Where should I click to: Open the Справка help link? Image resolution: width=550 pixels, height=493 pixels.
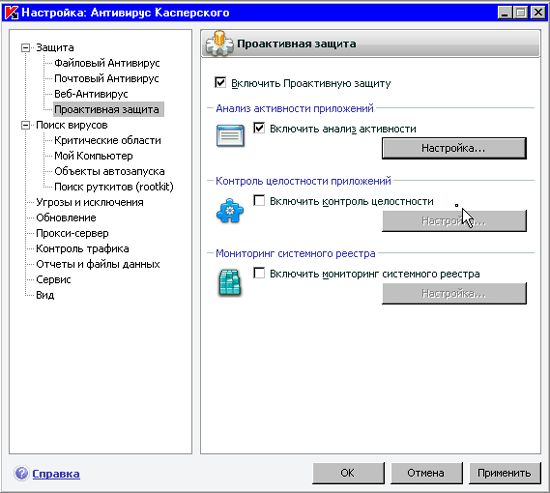[56, 474]
